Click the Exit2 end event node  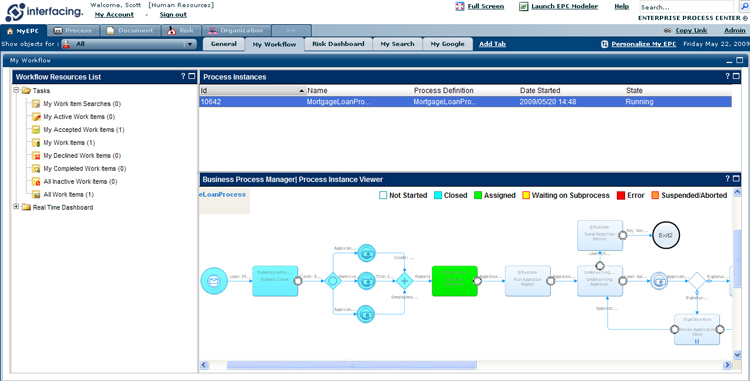666,235
